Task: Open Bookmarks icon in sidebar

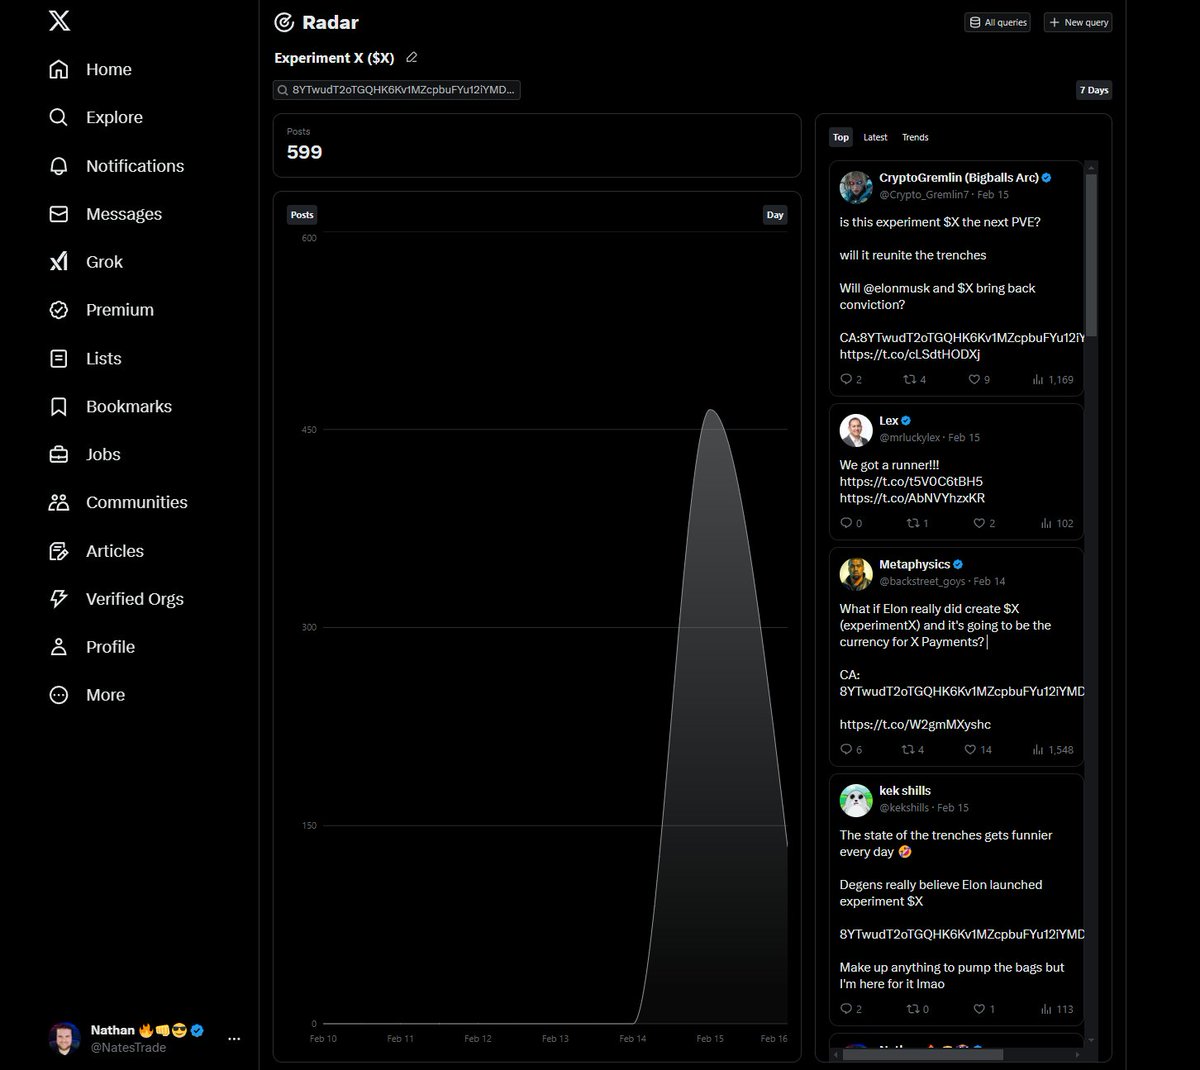Action: (x=59, y=406)
